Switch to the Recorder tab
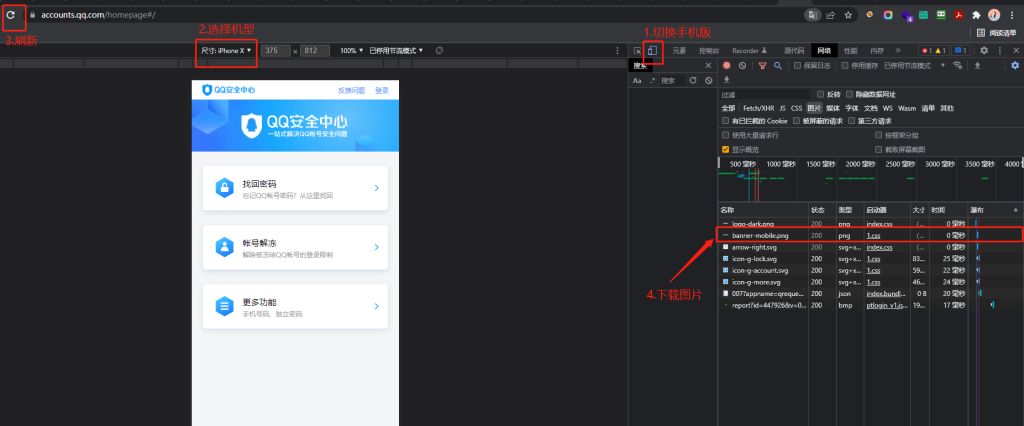Viewport: 1024px width, 426px height. [749, 50]
